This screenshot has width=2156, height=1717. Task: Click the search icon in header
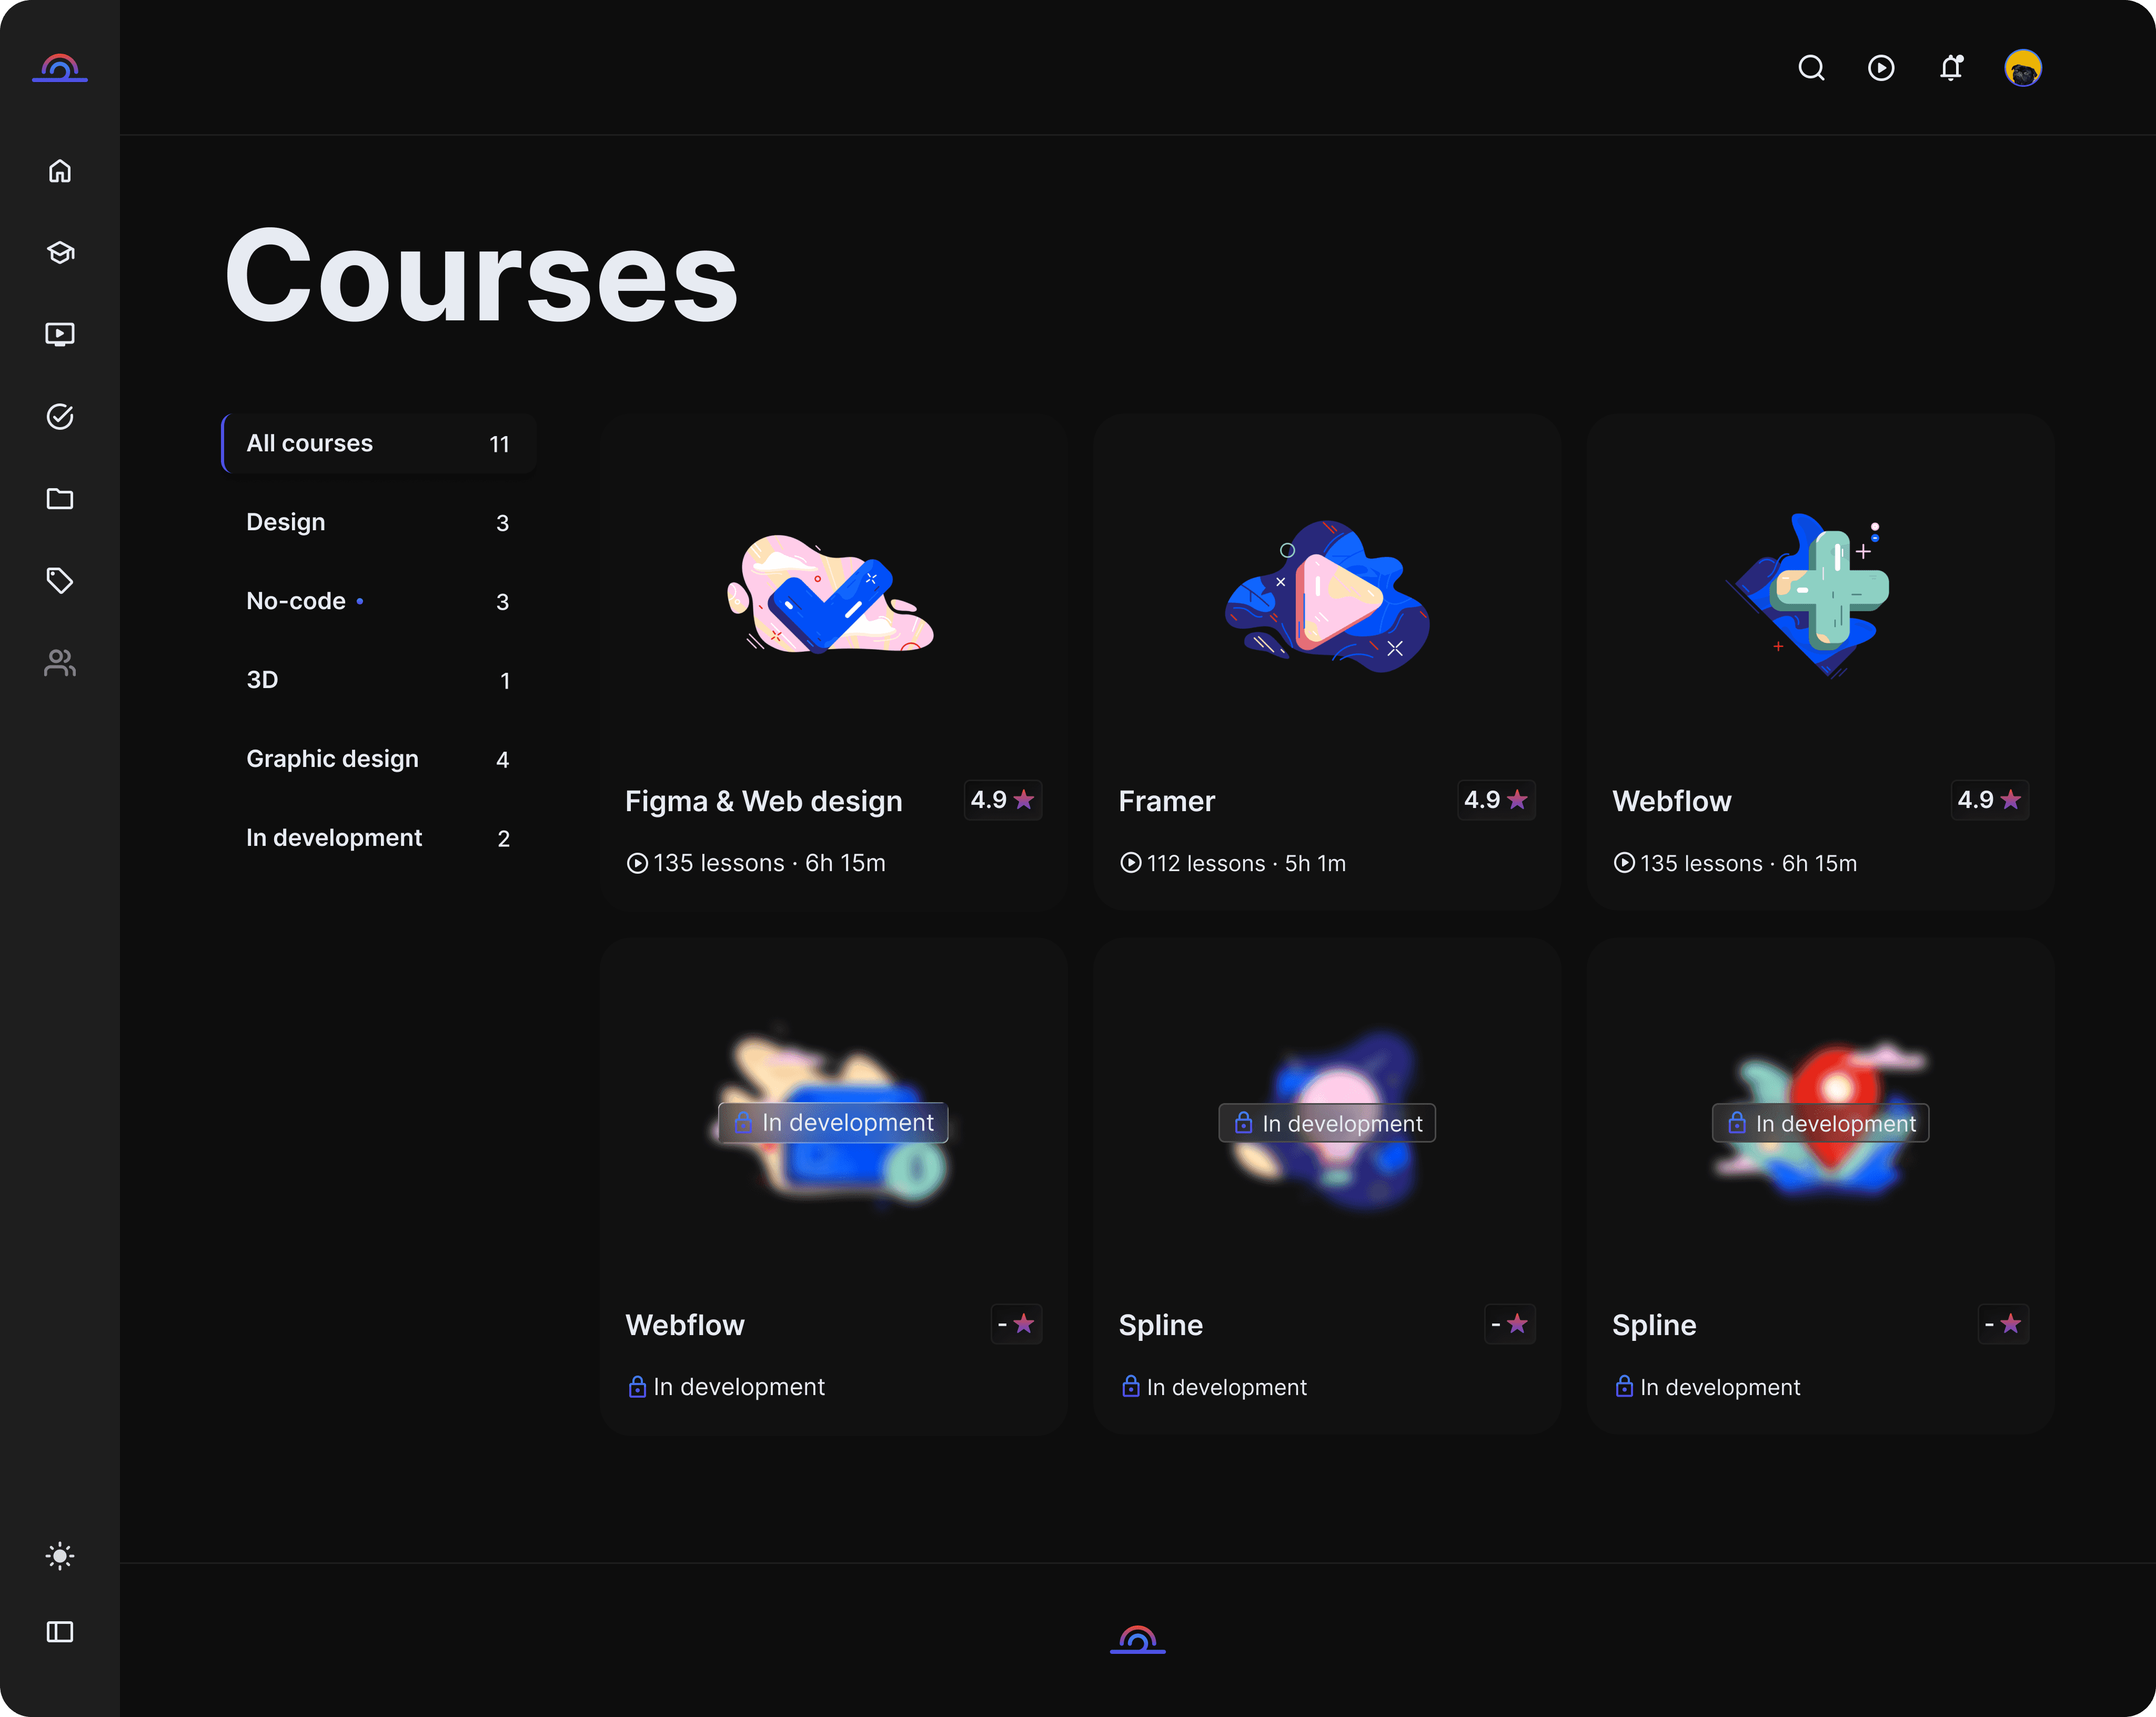pyautogui.click(x=1811, y=68)
